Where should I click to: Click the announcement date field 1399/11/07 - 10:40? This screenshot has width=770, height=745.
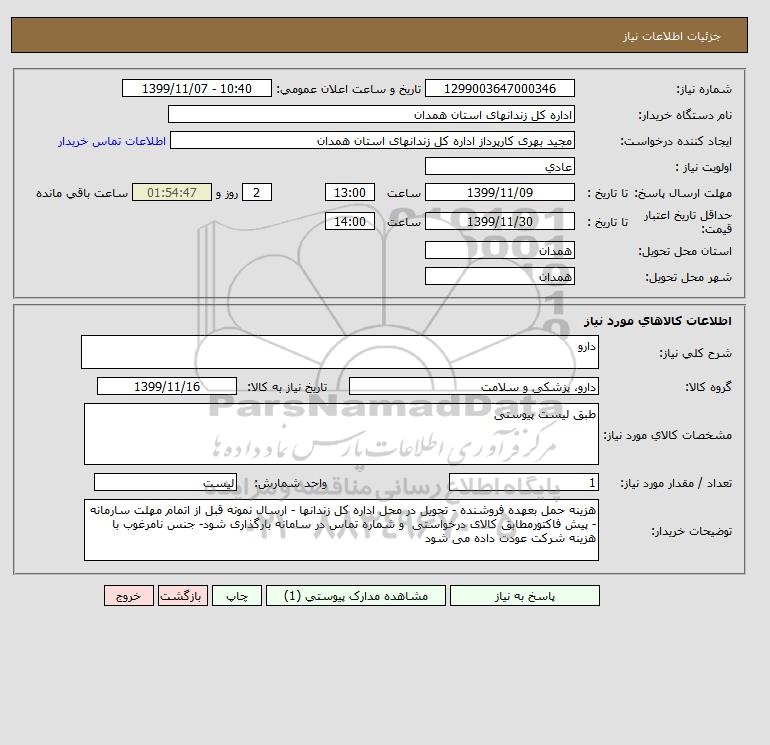[196, 88]
